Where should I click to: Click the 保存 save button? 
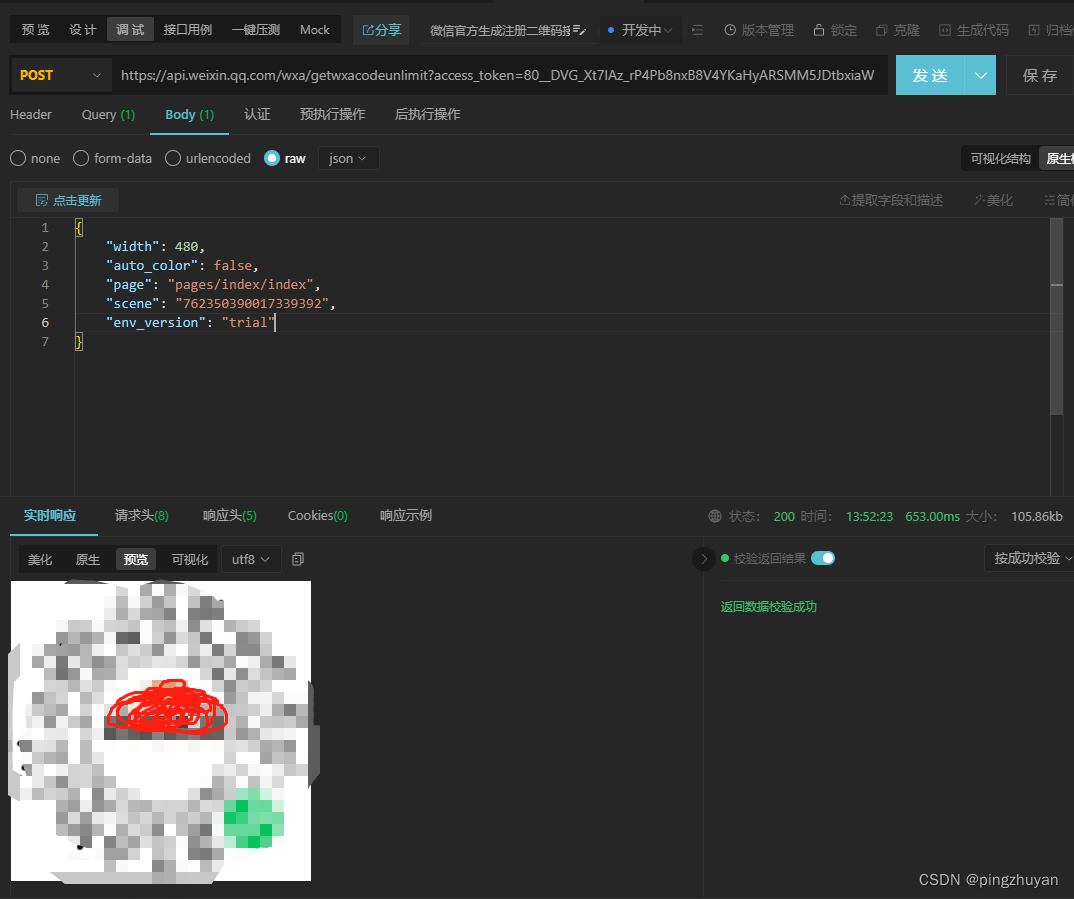coord(1040,75)
